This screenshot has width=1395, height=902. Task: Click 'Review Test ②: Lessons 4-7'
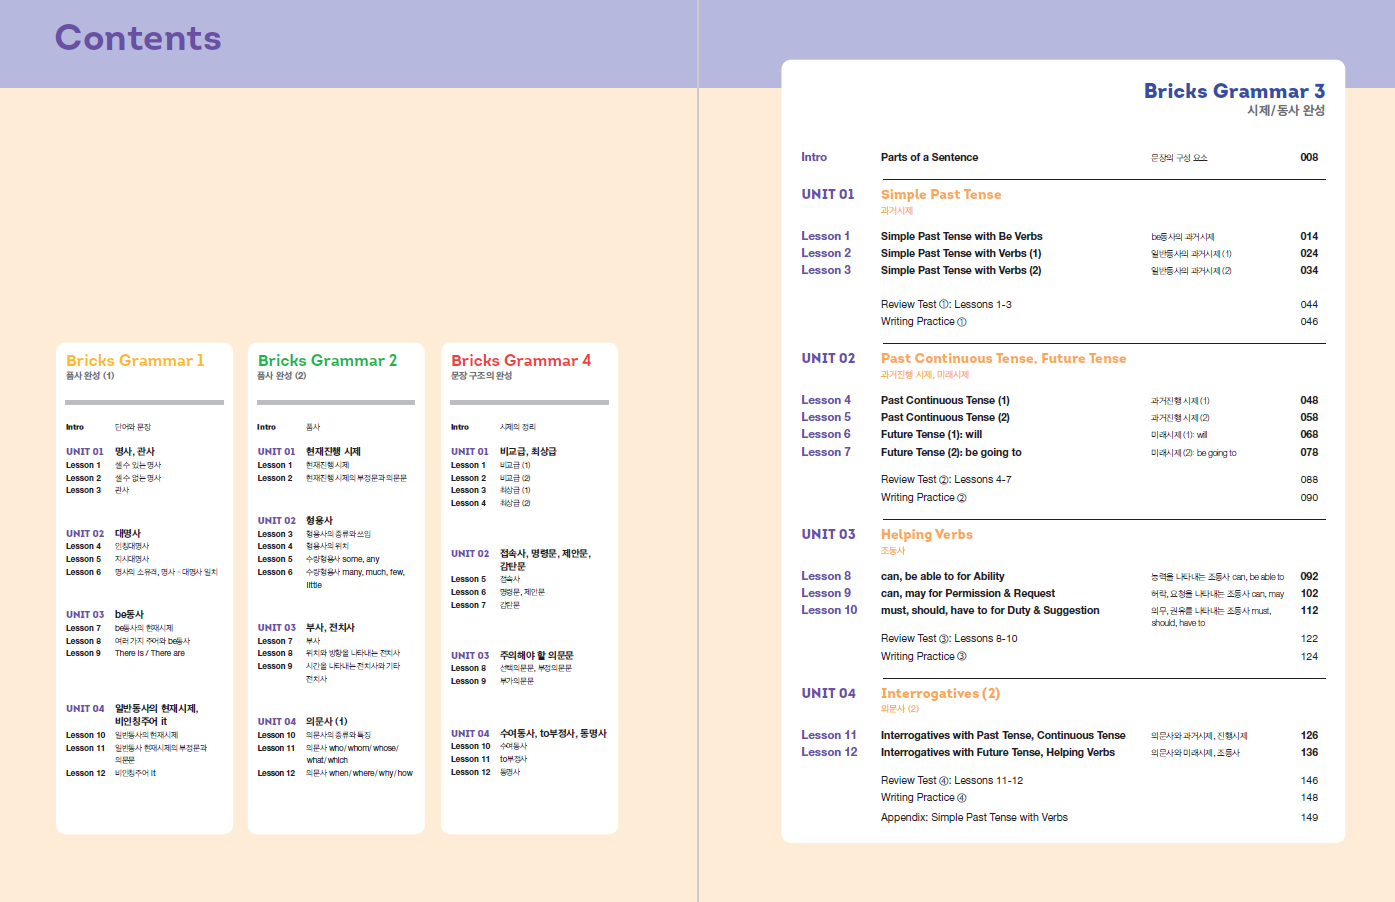(x=946, y=479)
